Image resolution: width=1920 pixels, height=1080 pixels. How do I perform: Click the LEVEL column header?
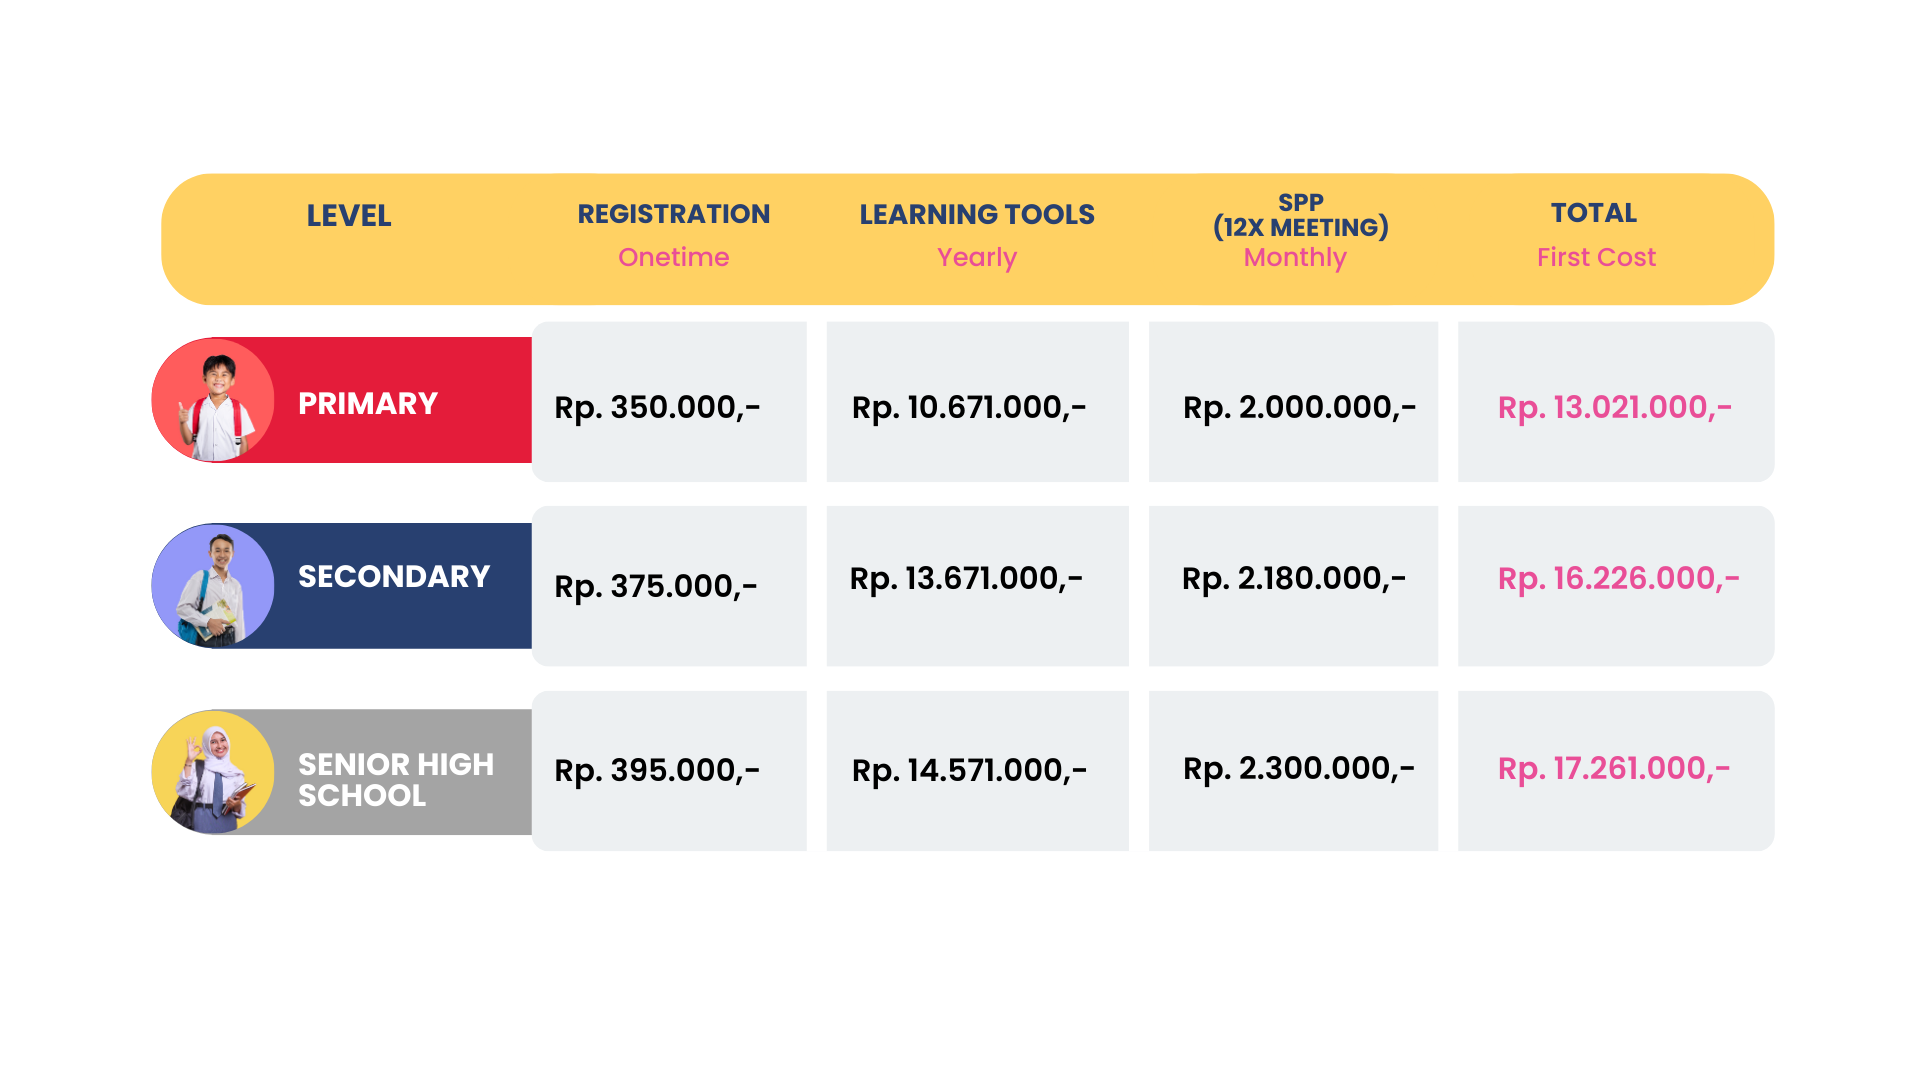click(348, 216)
